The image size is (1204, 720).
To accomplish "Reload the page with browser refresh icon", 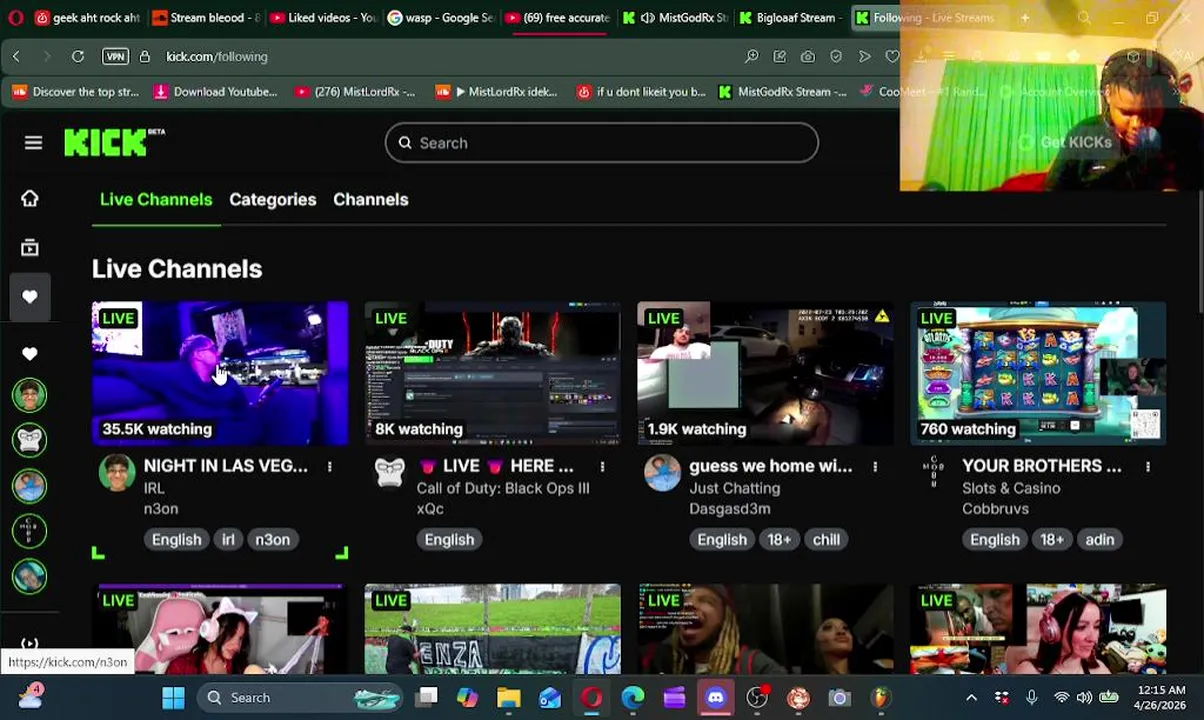I will click(x=77, y=57).
